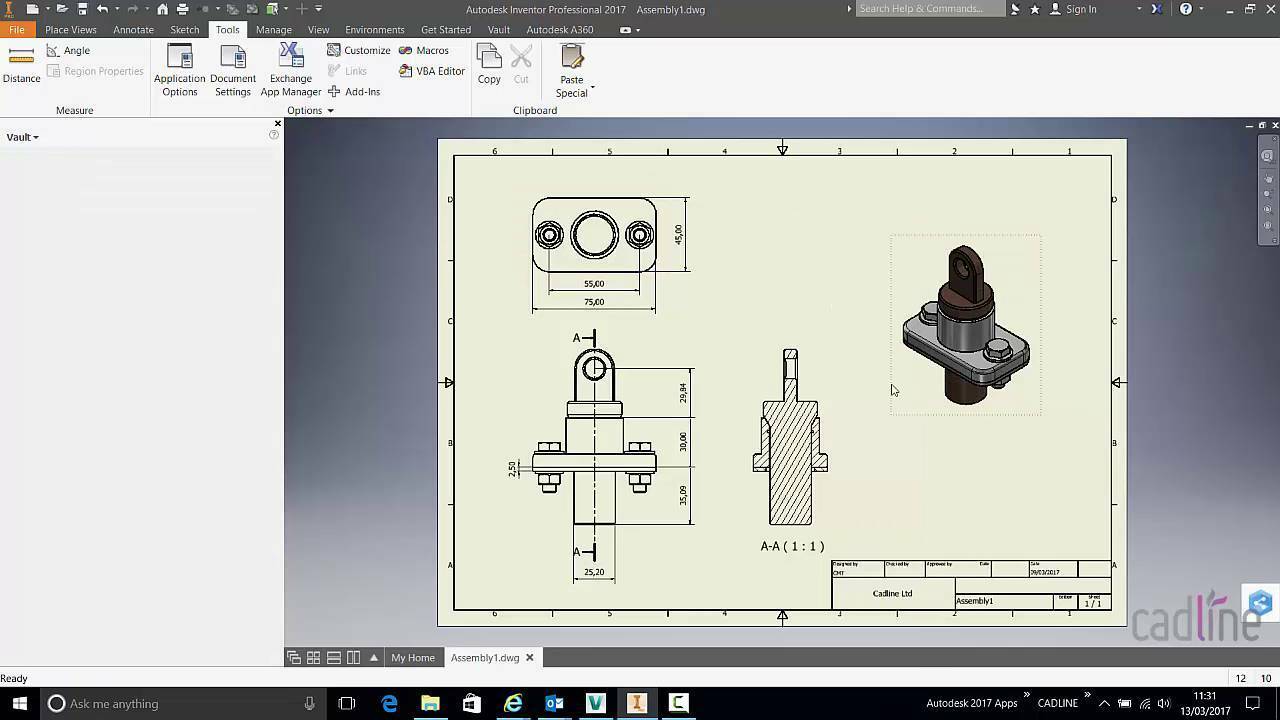The width and height of the screenshot is (1280, 720).
Task: Click the Home icon in quick access toolbar
Action: pos(163,9)
